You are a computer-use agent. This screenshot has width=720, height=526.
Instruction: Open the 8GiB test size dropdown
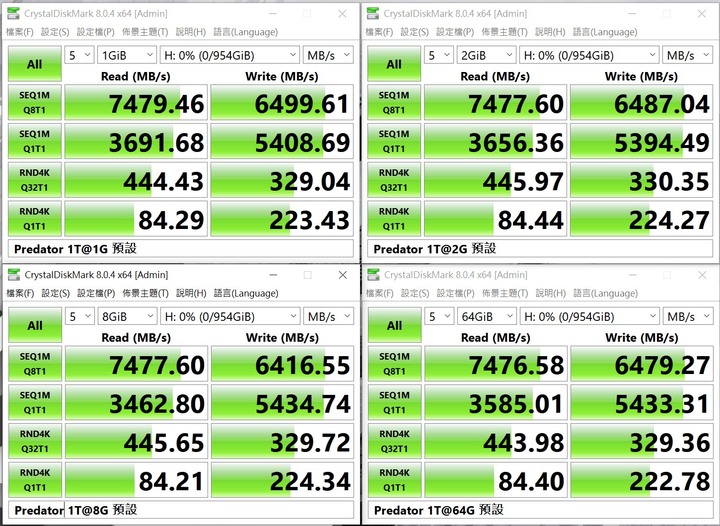coord(127,317)
